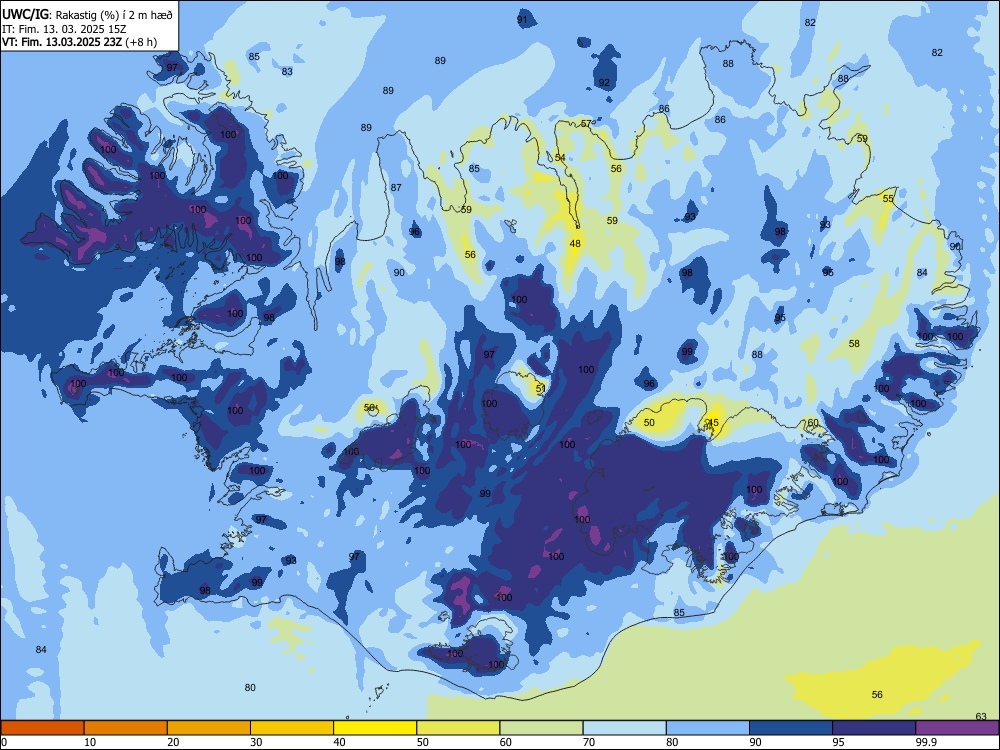
Task: Click the '55' value on the east coast
Action: click(888, 199)
